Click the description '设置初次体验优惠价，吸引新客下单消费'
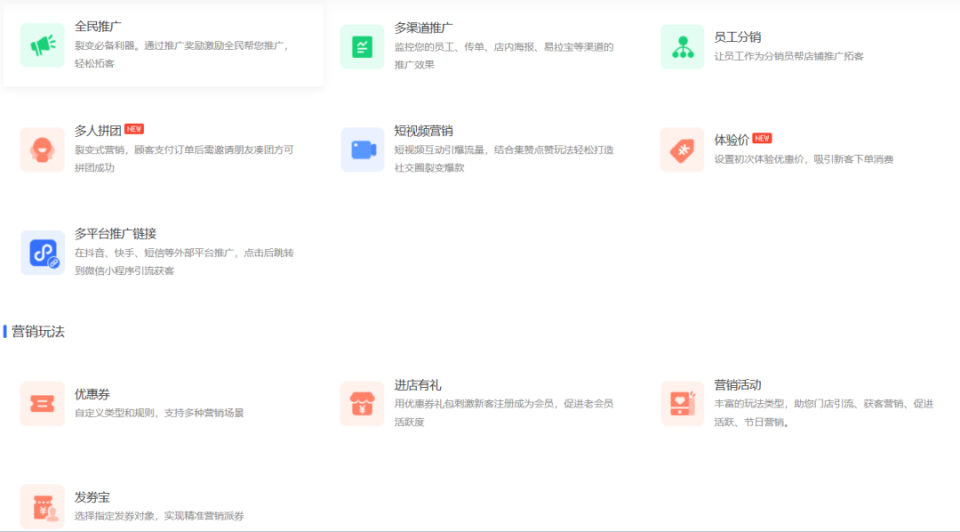960x532 pixels. pyautogui.click(x=803, y=159)
